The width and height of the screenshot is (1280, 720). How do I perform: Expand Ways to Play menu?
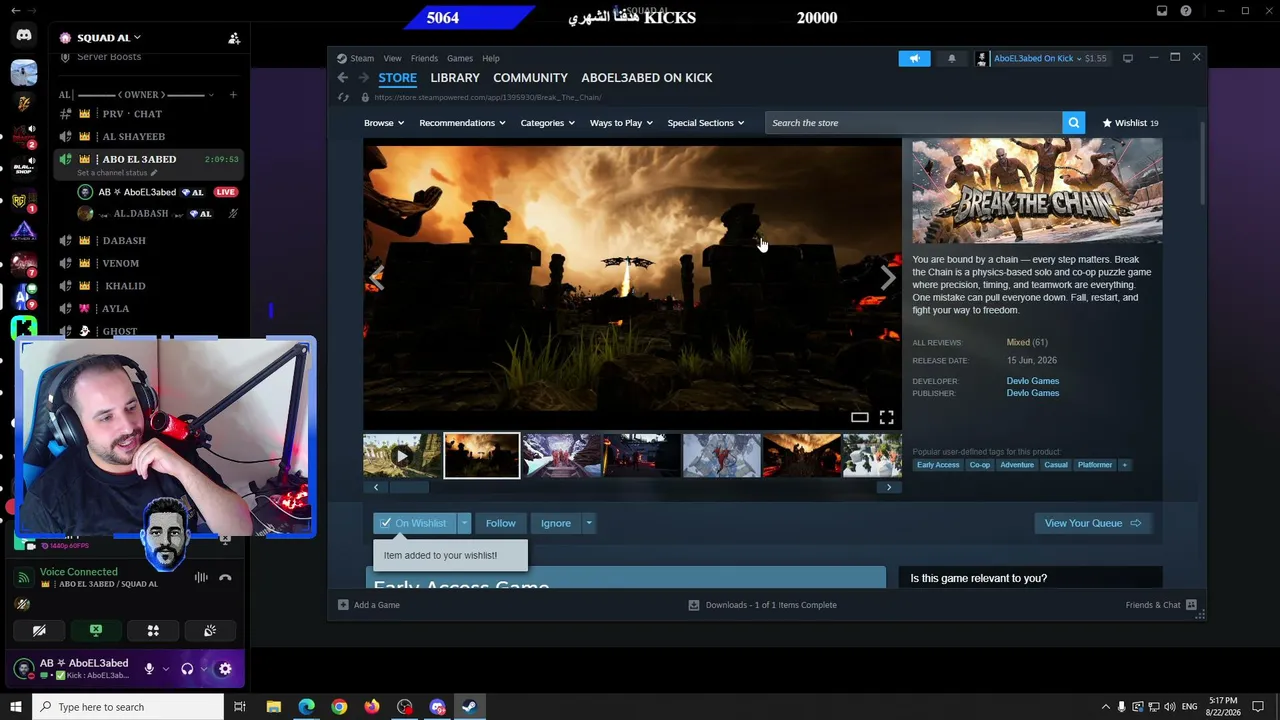621,123
